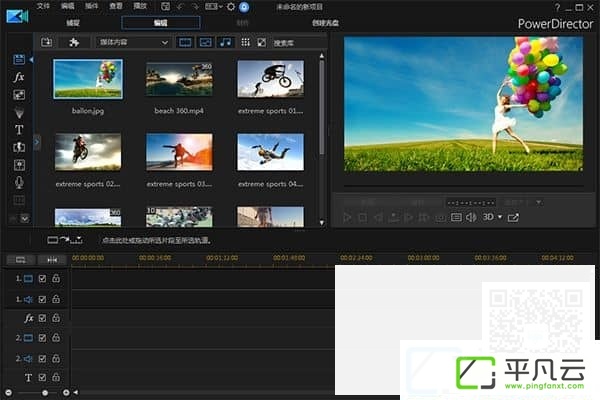Click the fit timeline view button
The width and height of the screenshot is (600, 400).
(21, 260)
